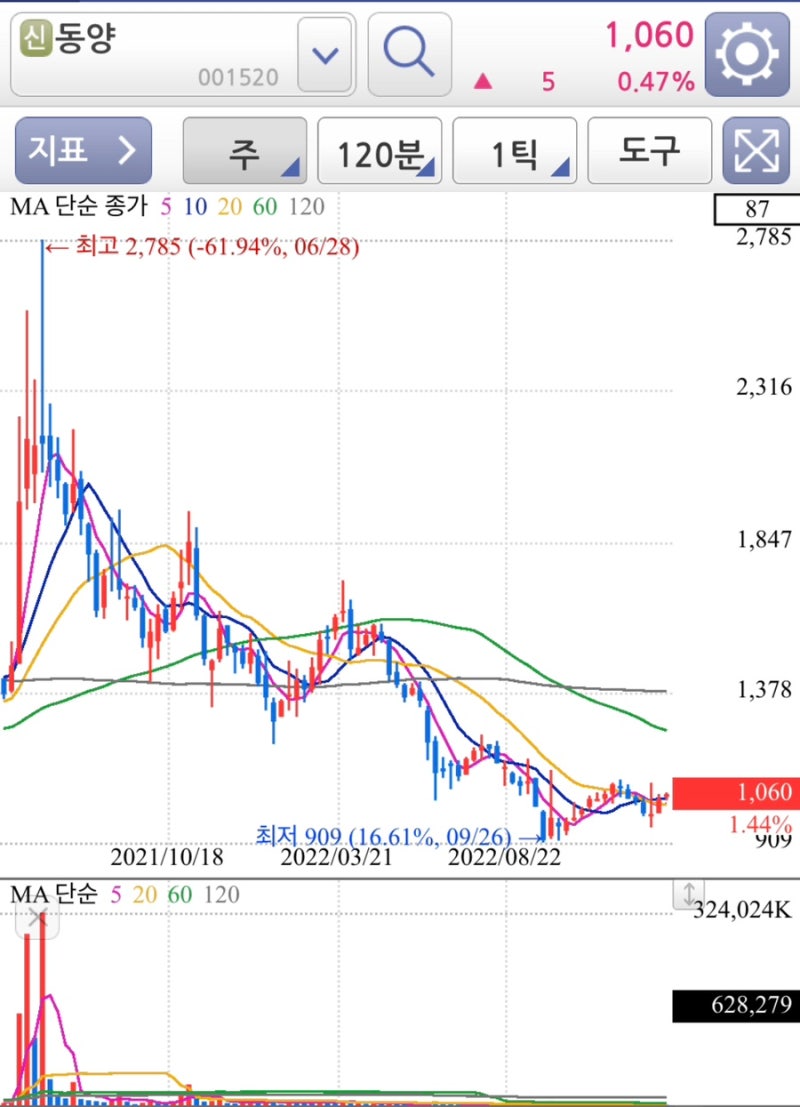Open the 도구 tools menu
This screenshot has width=800, height=1107.
click(x=650, y=150)
